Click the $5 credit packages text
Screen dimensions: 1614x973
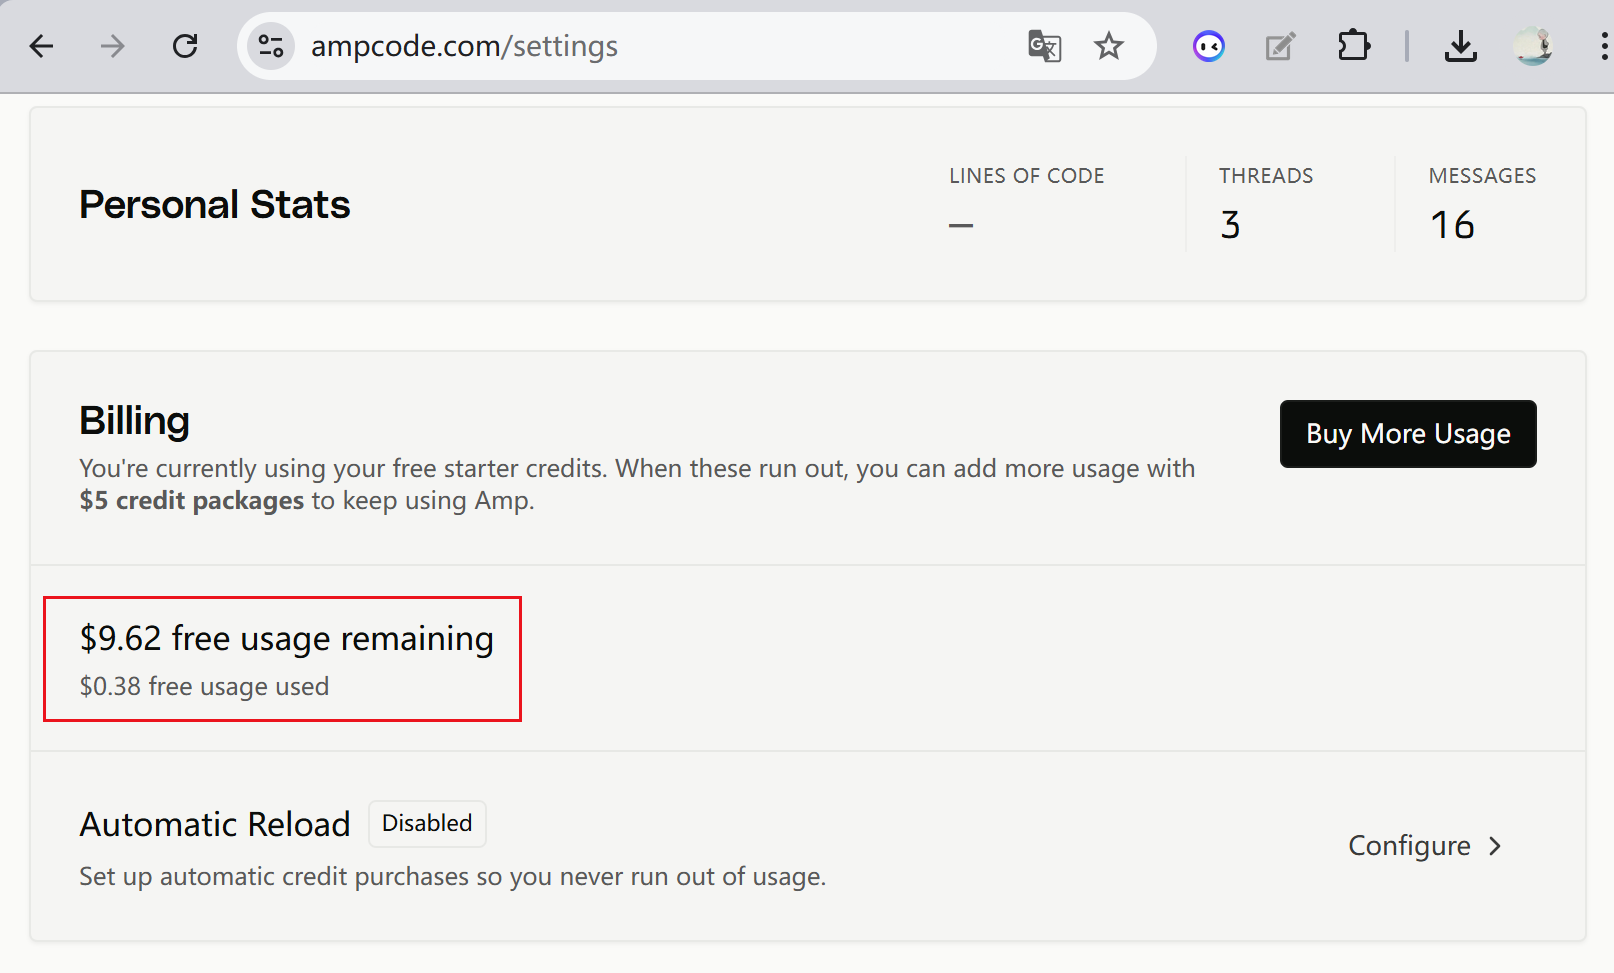pyautogui.click(x=191, y=500)
